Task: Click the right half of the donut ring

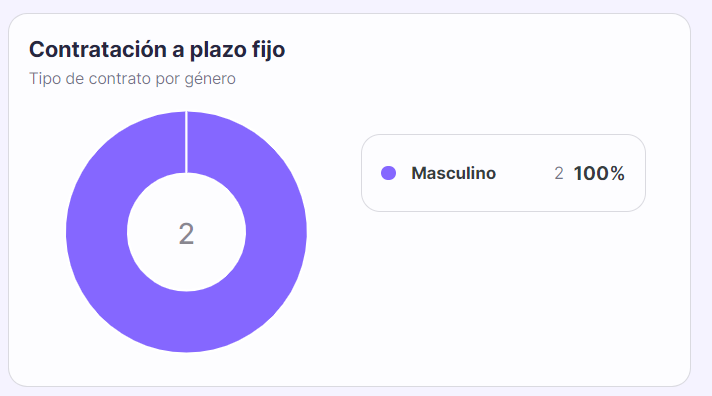Action: coord(276,232)
